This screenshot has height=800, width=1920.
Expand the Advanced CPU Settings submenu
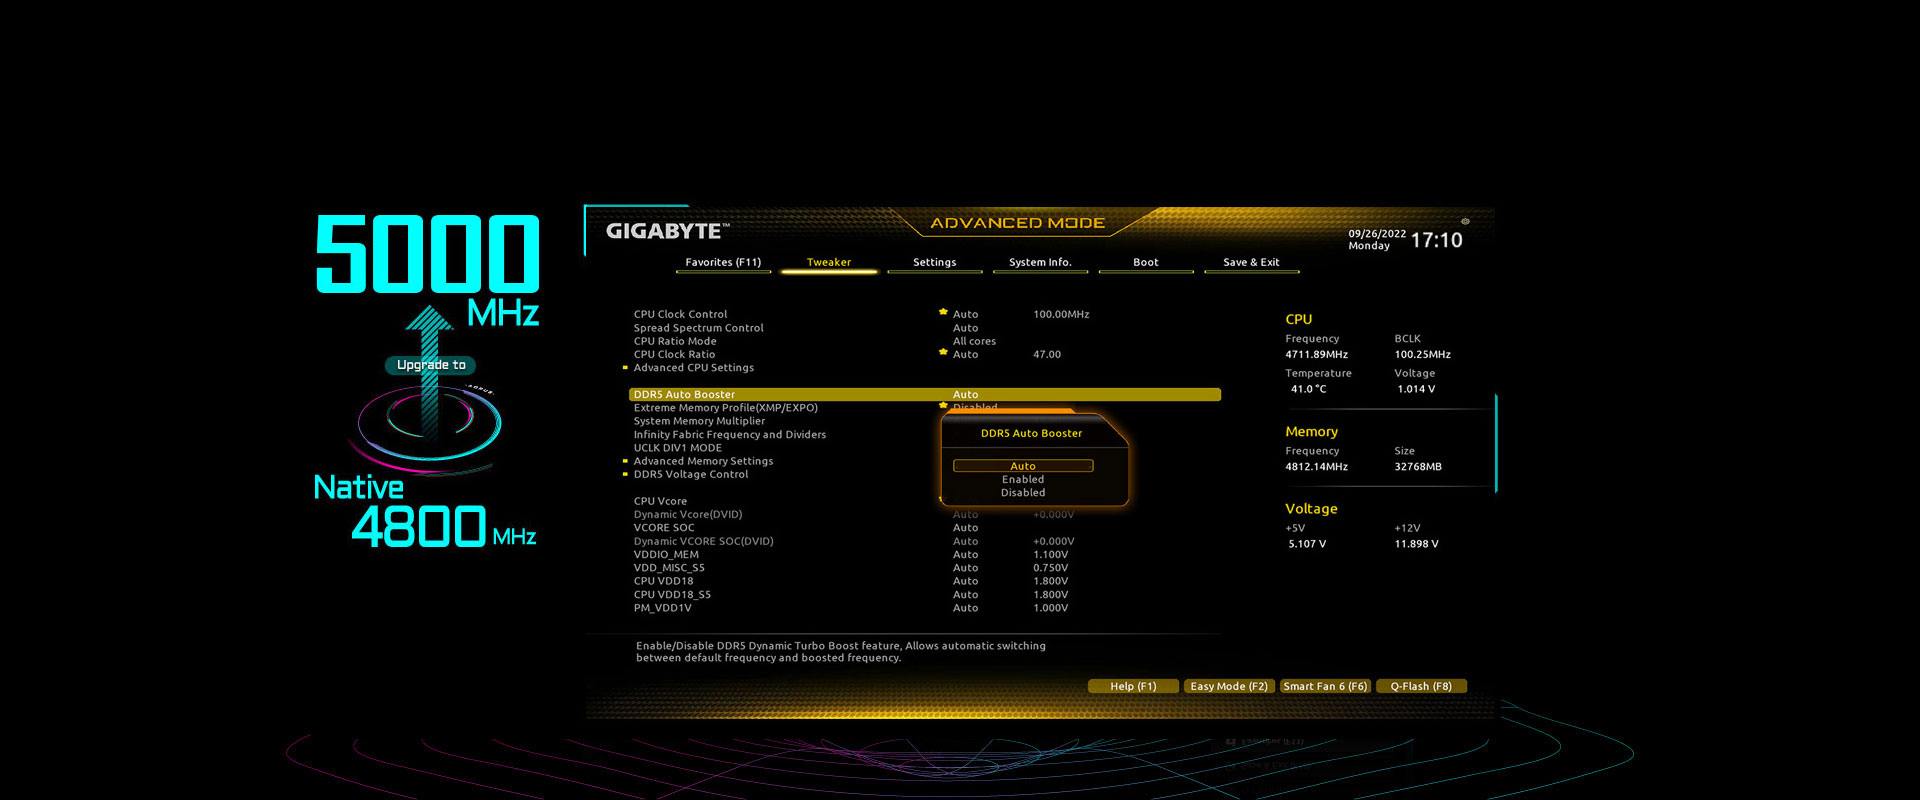click(x=694, y=368)
